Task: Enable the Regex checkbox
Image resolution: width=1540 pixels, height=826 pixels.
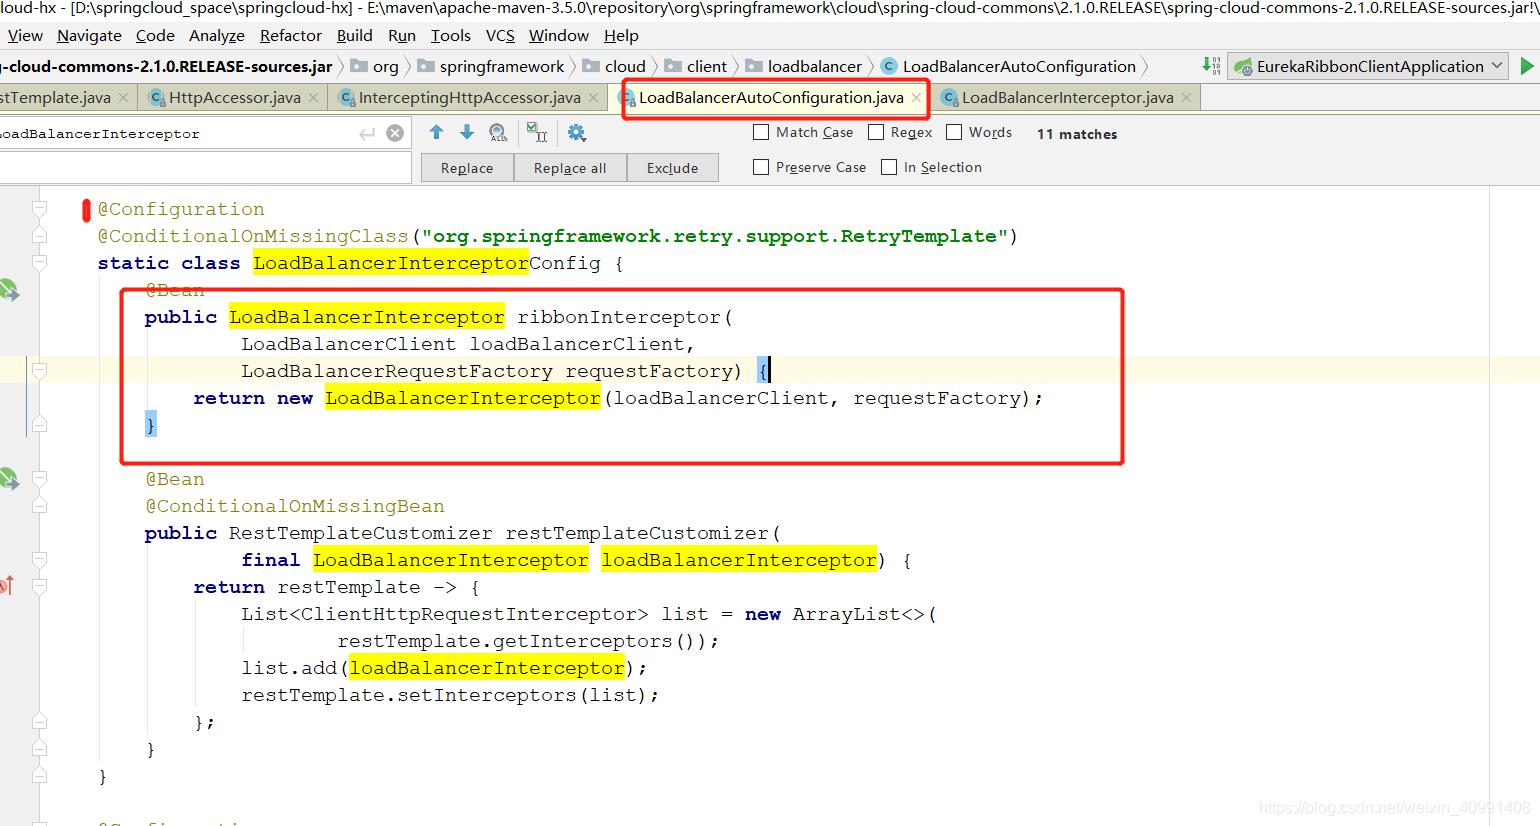Action: tap(876, 132)
